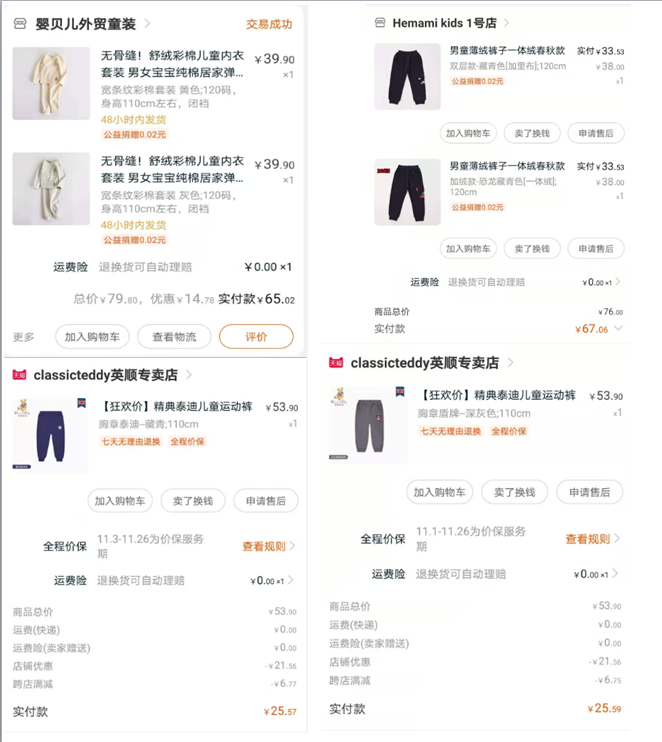
Task: View the navy blue Teddy sweatpants image
Action: pyautogui.click(x=50, y=435)
